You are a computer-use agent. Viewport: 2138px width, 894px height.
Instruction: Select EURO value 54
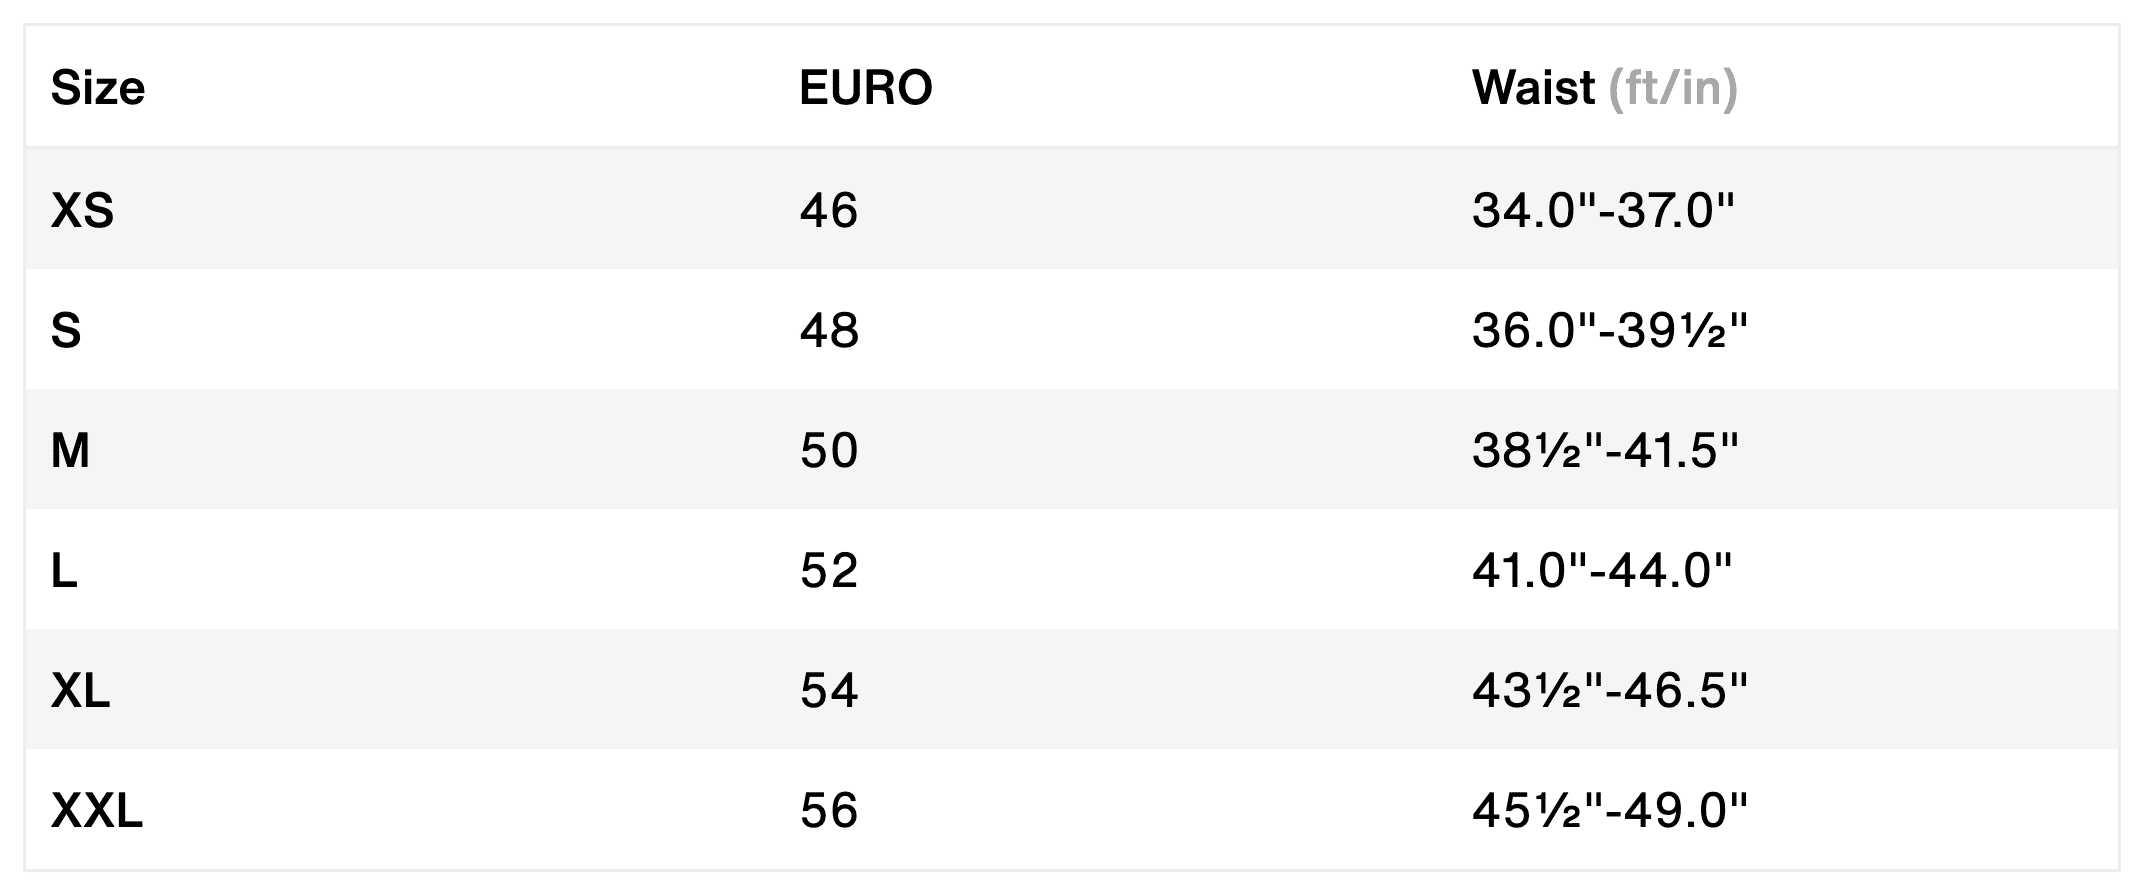(x=828, y=690)
